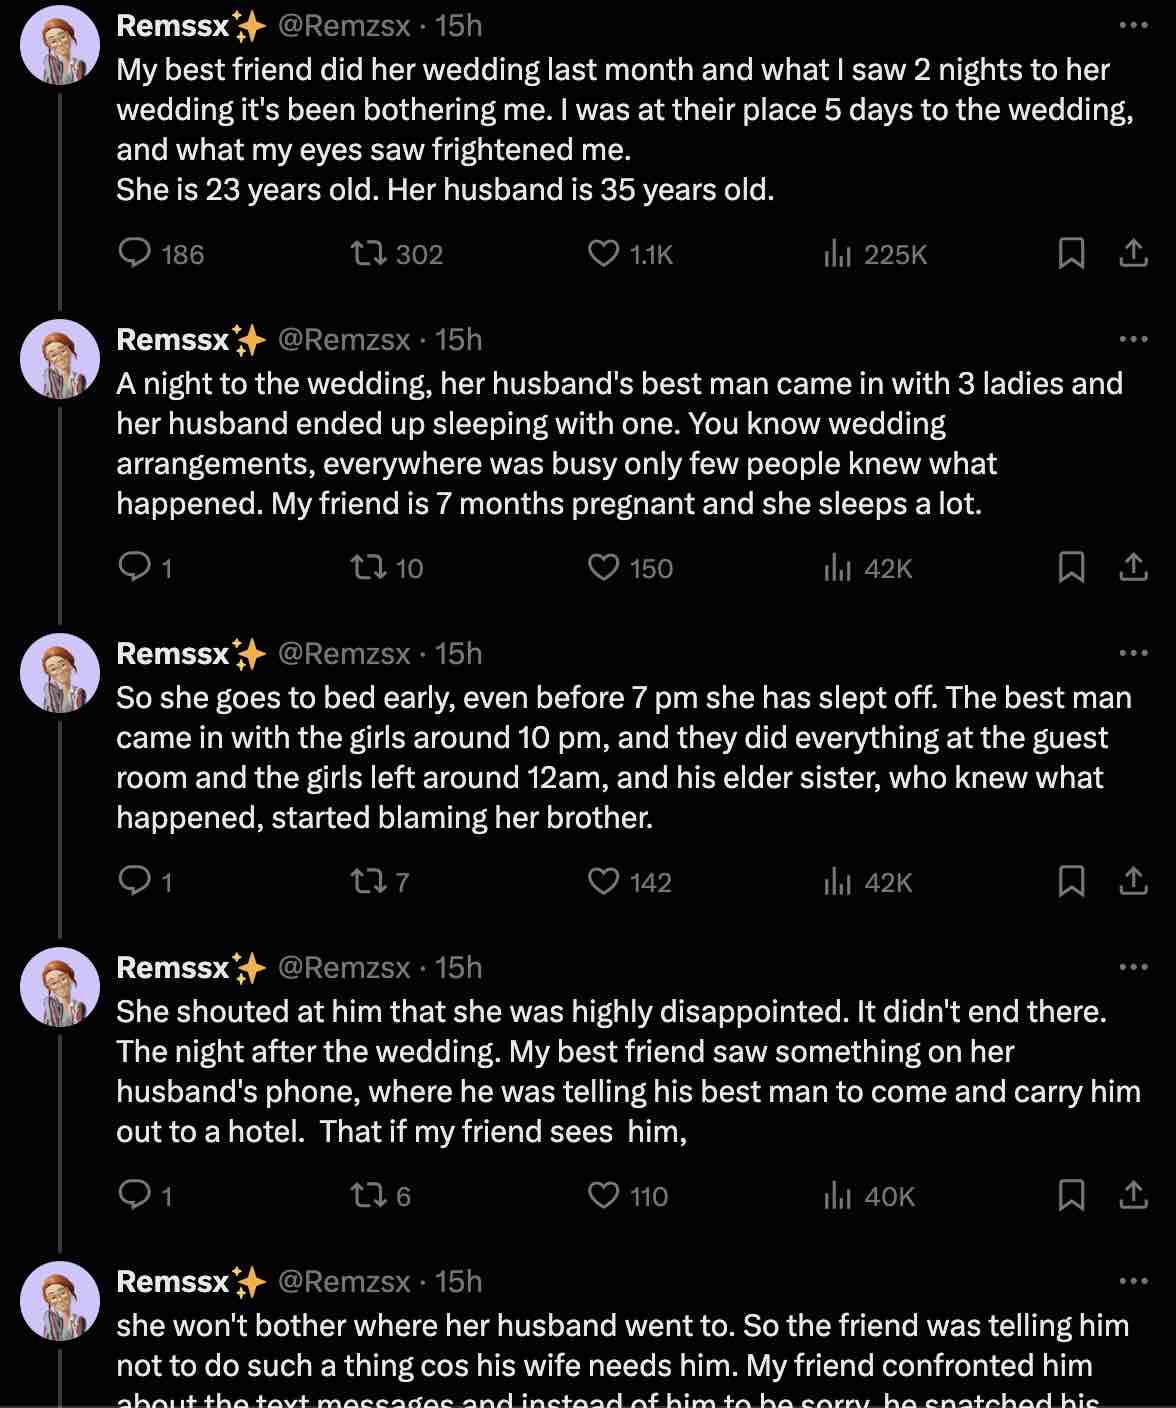This screenshot has height=1408, width=1176.
Task: Click the @Remzsx username link
Action: [344, 26]
